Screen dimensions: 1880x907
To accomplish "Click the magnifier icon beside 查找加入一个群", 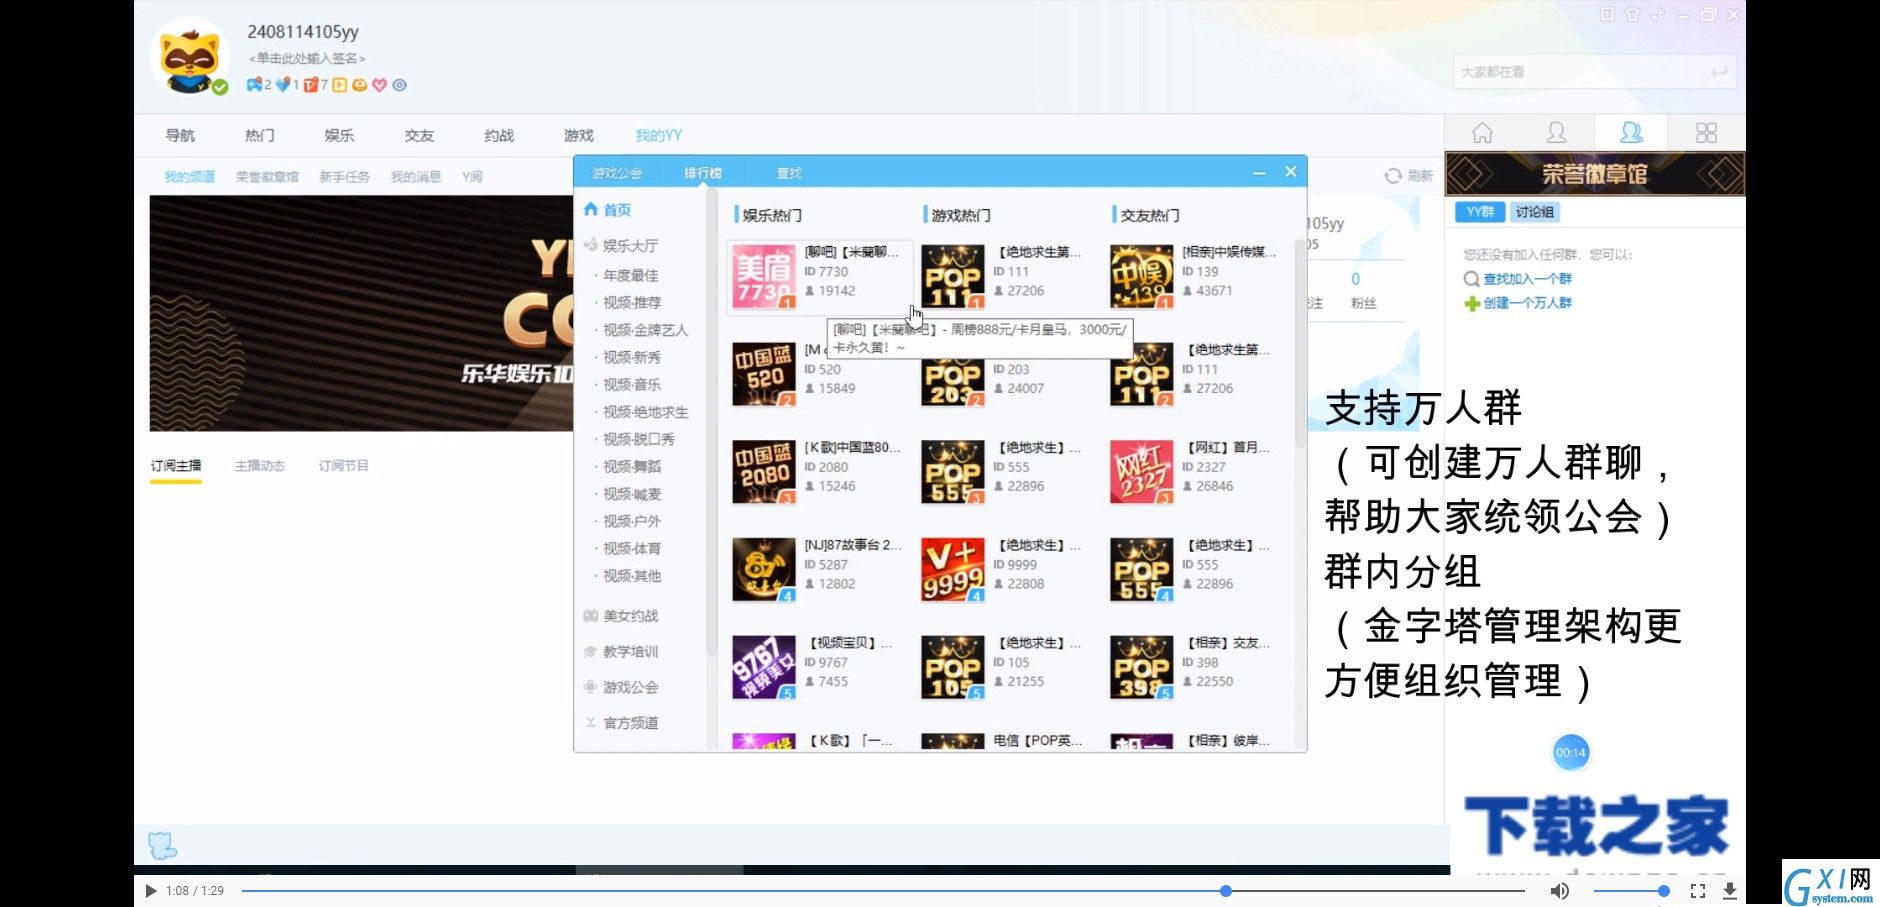I will point(1471,279).
